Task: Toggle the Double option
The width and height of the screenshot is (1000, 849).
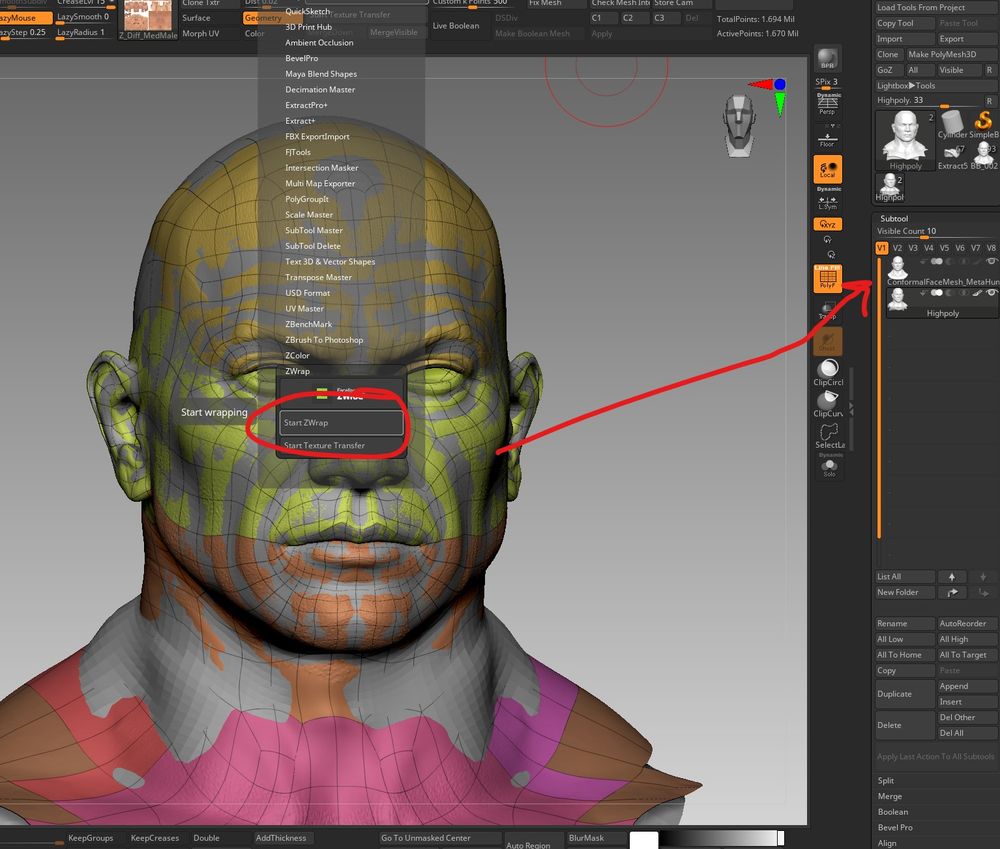Action: click(206, 838)
